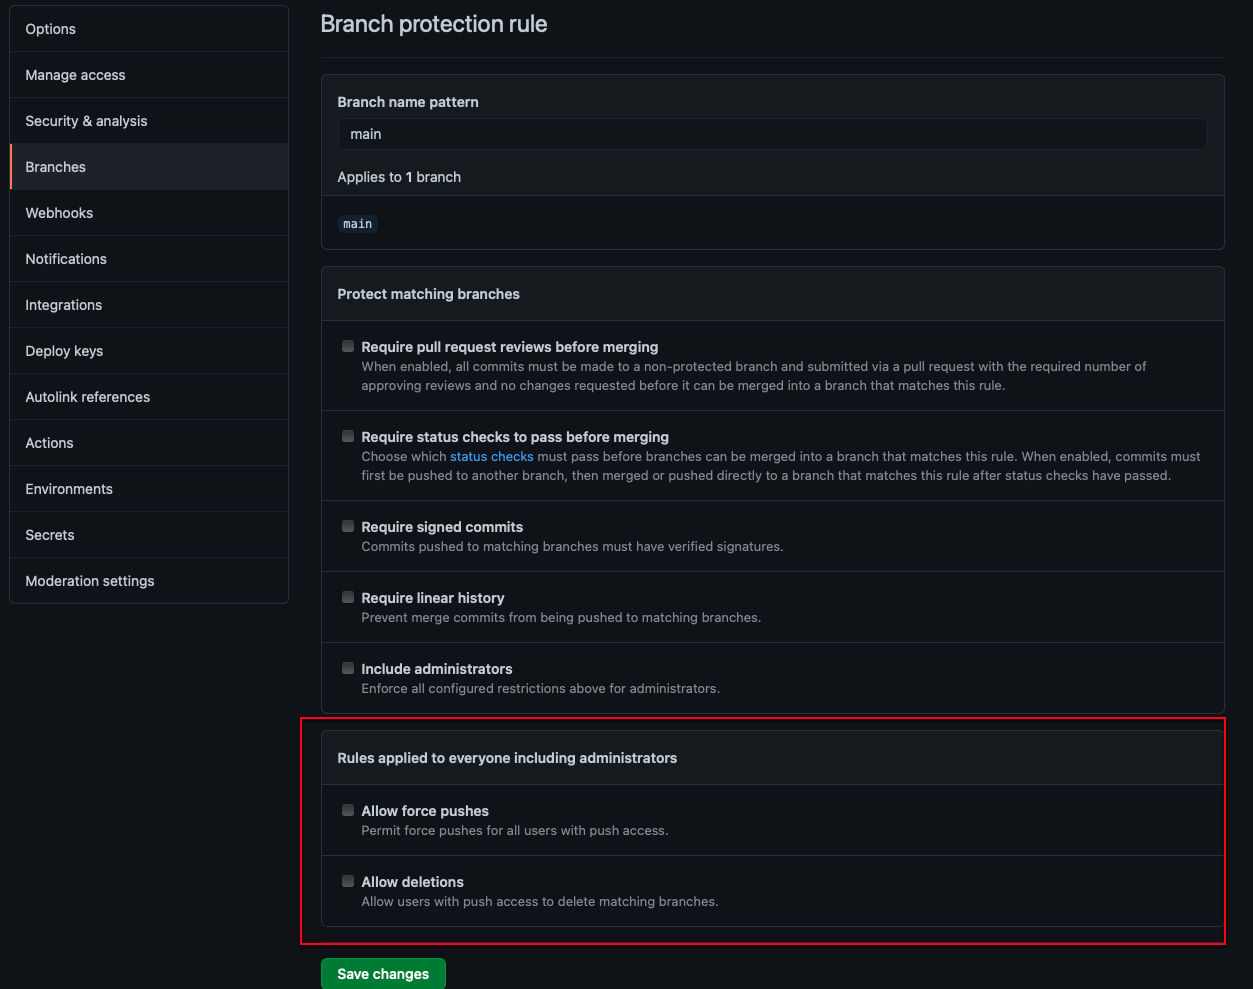Open the Notifications settings page

click(66, 259)
